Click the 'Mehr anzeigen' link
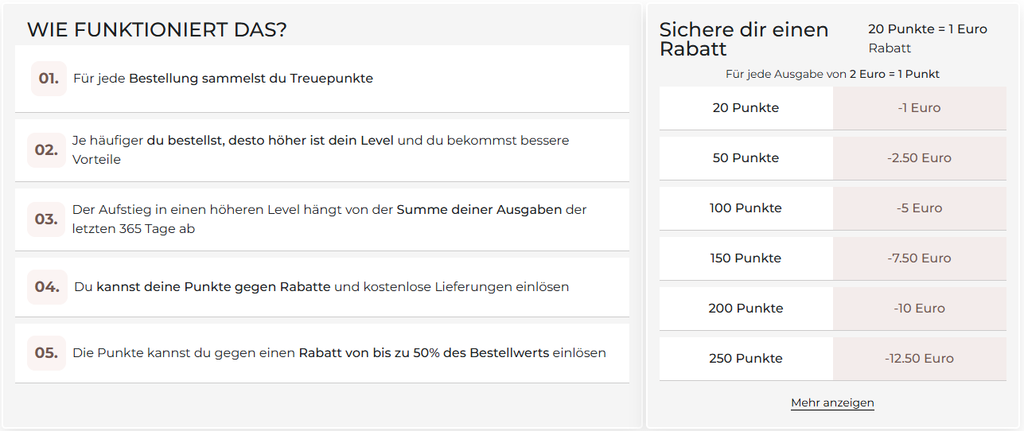The height and width of the screenshot is (431, 1024). click(x=832, y=403)
